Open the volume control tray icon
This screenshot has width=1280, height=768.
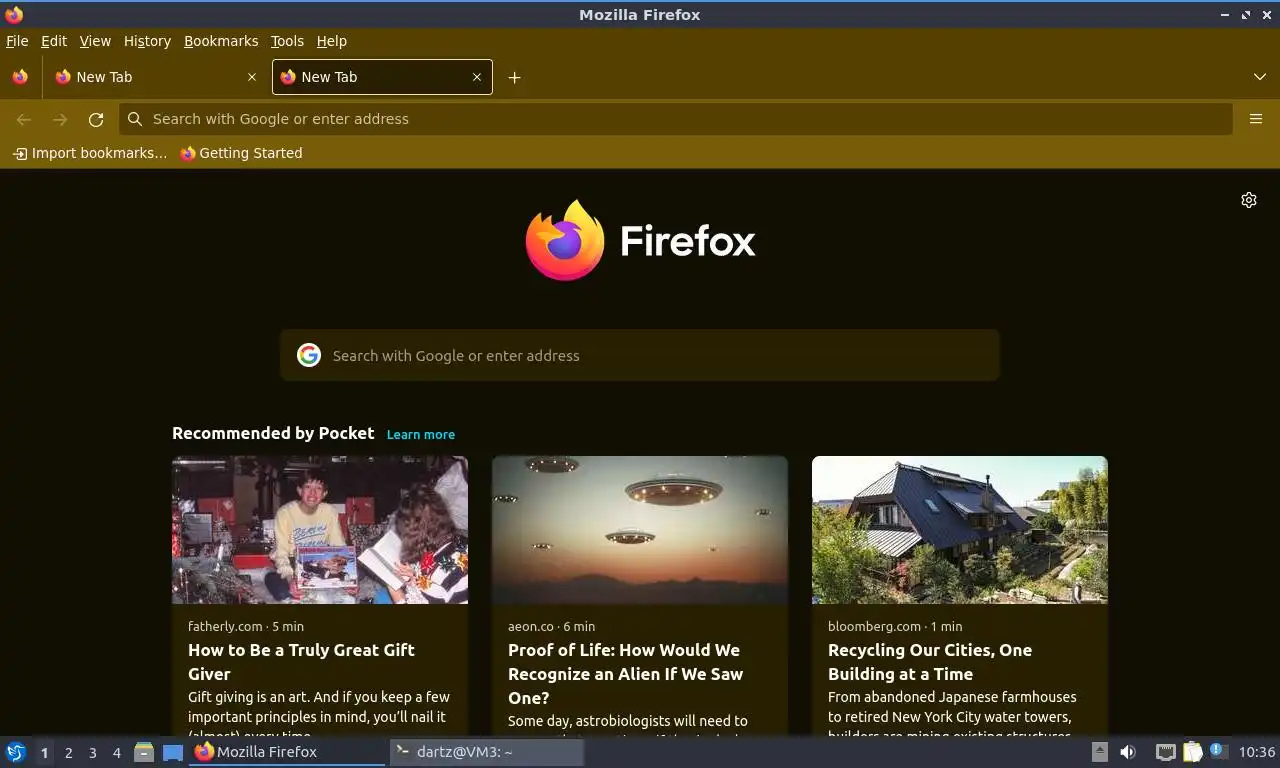[1128, 752]
